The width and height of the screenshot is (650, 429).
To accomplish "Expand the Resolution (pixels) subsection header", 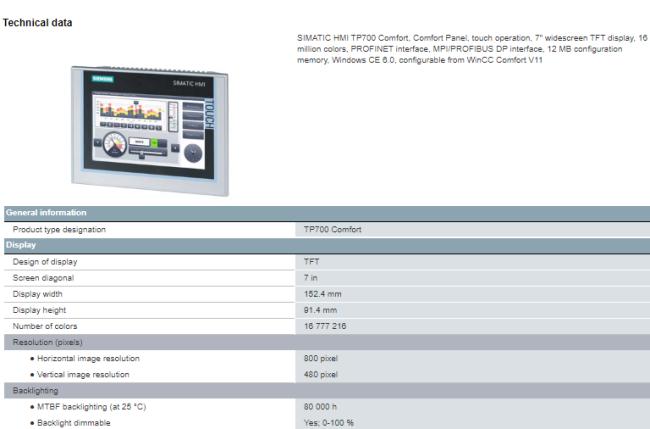I will (x=48, y=342).
